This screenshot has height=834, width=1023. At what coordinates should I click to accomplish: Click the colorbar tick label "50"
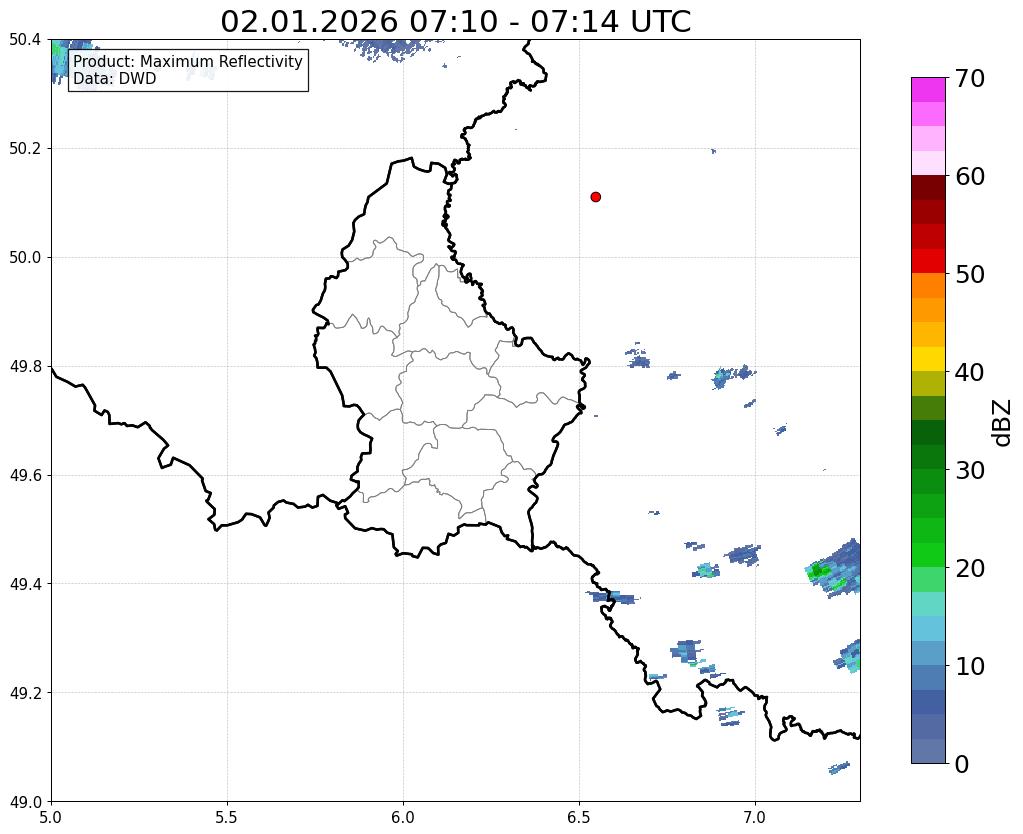(970, 275)
